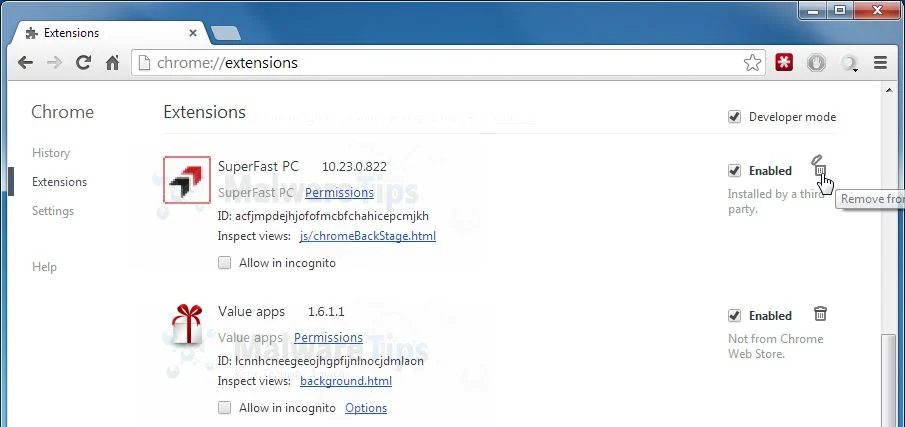Close the Extensions tab

tap(193, 33)
